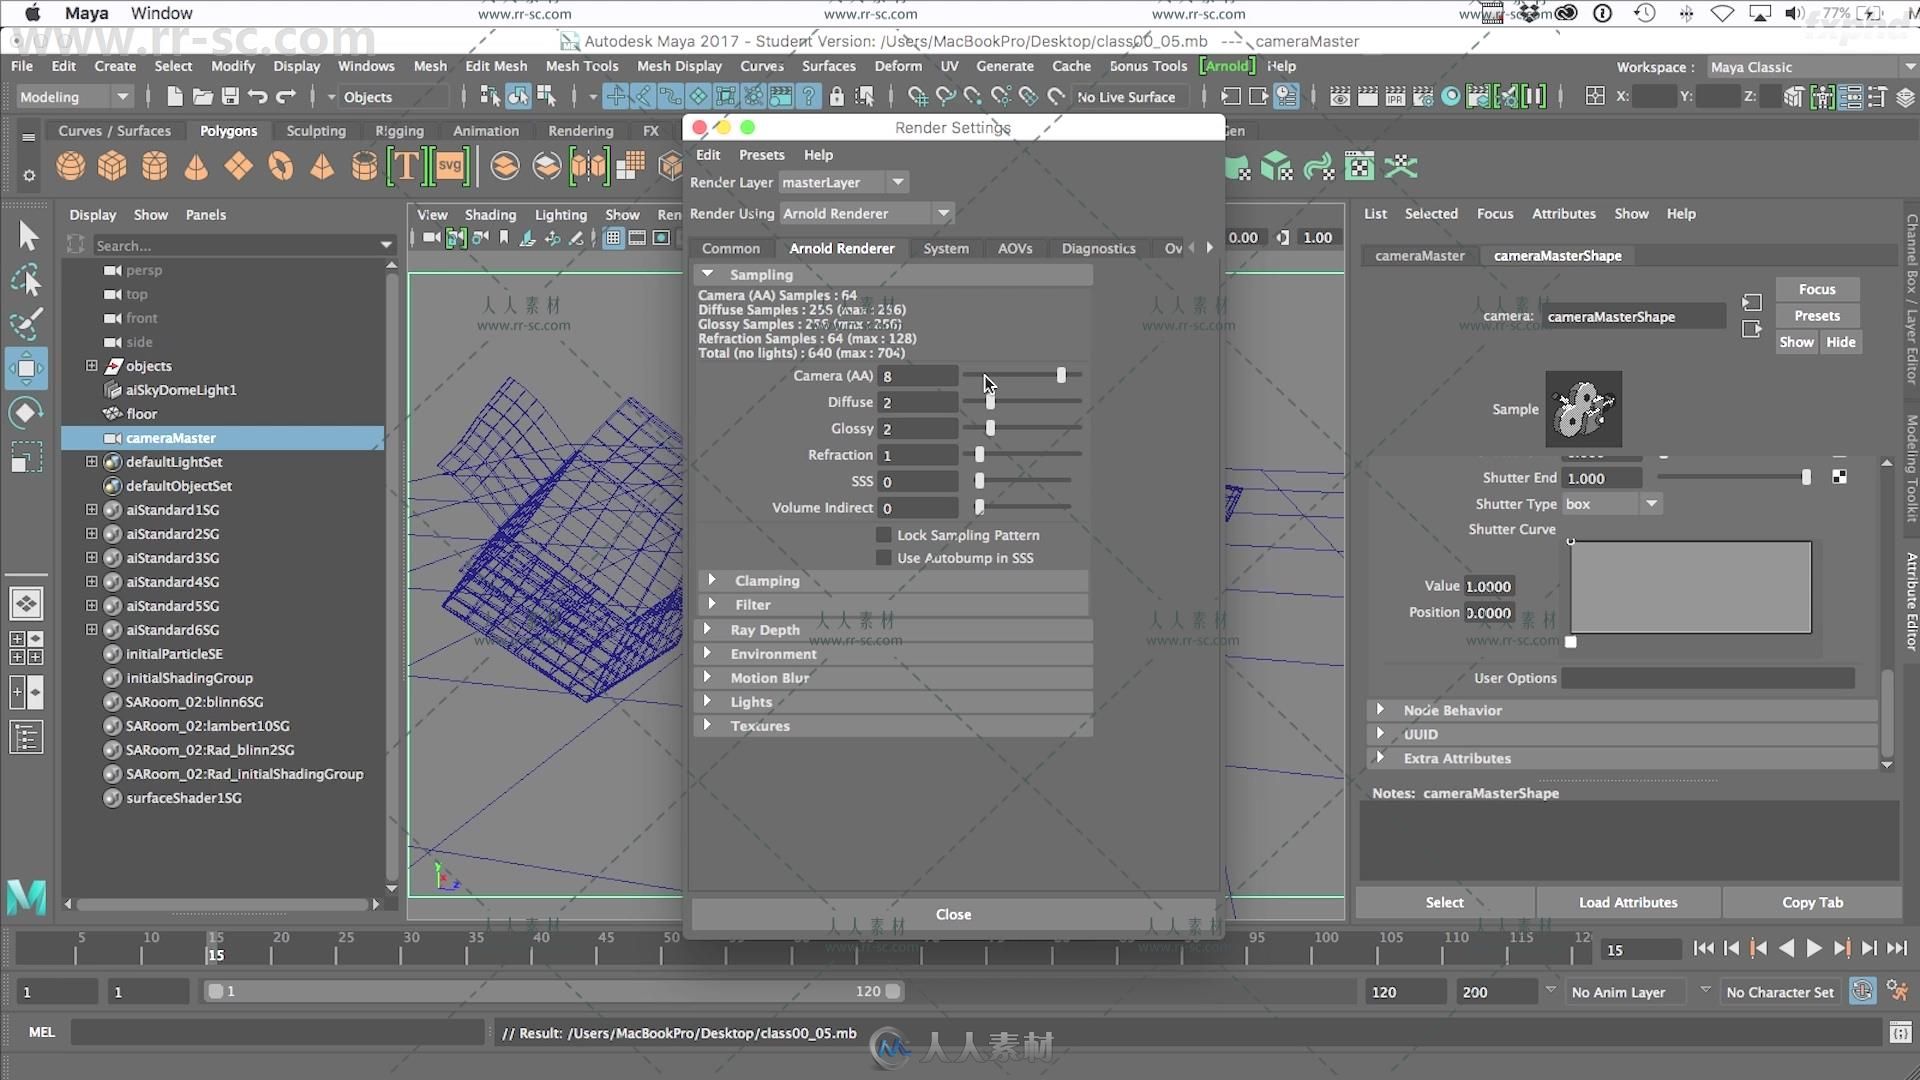
Task: Open the Mesh Tools menu
Action: (x=582, y=66)
